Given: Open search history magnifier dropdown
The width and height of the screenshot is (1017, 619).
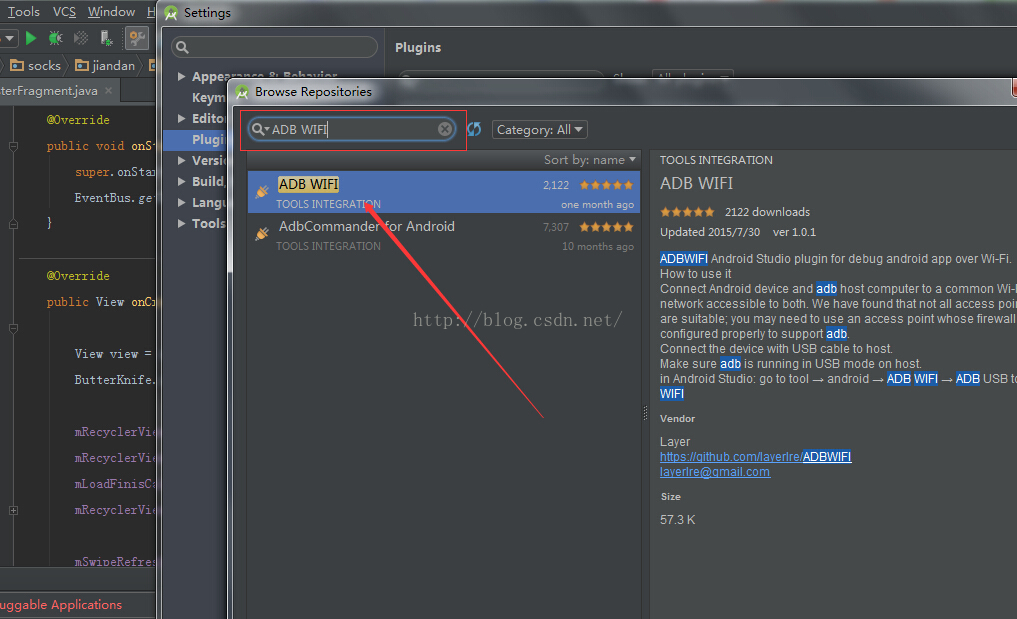Looking at the screenshot, I should (x=260, y=129).
